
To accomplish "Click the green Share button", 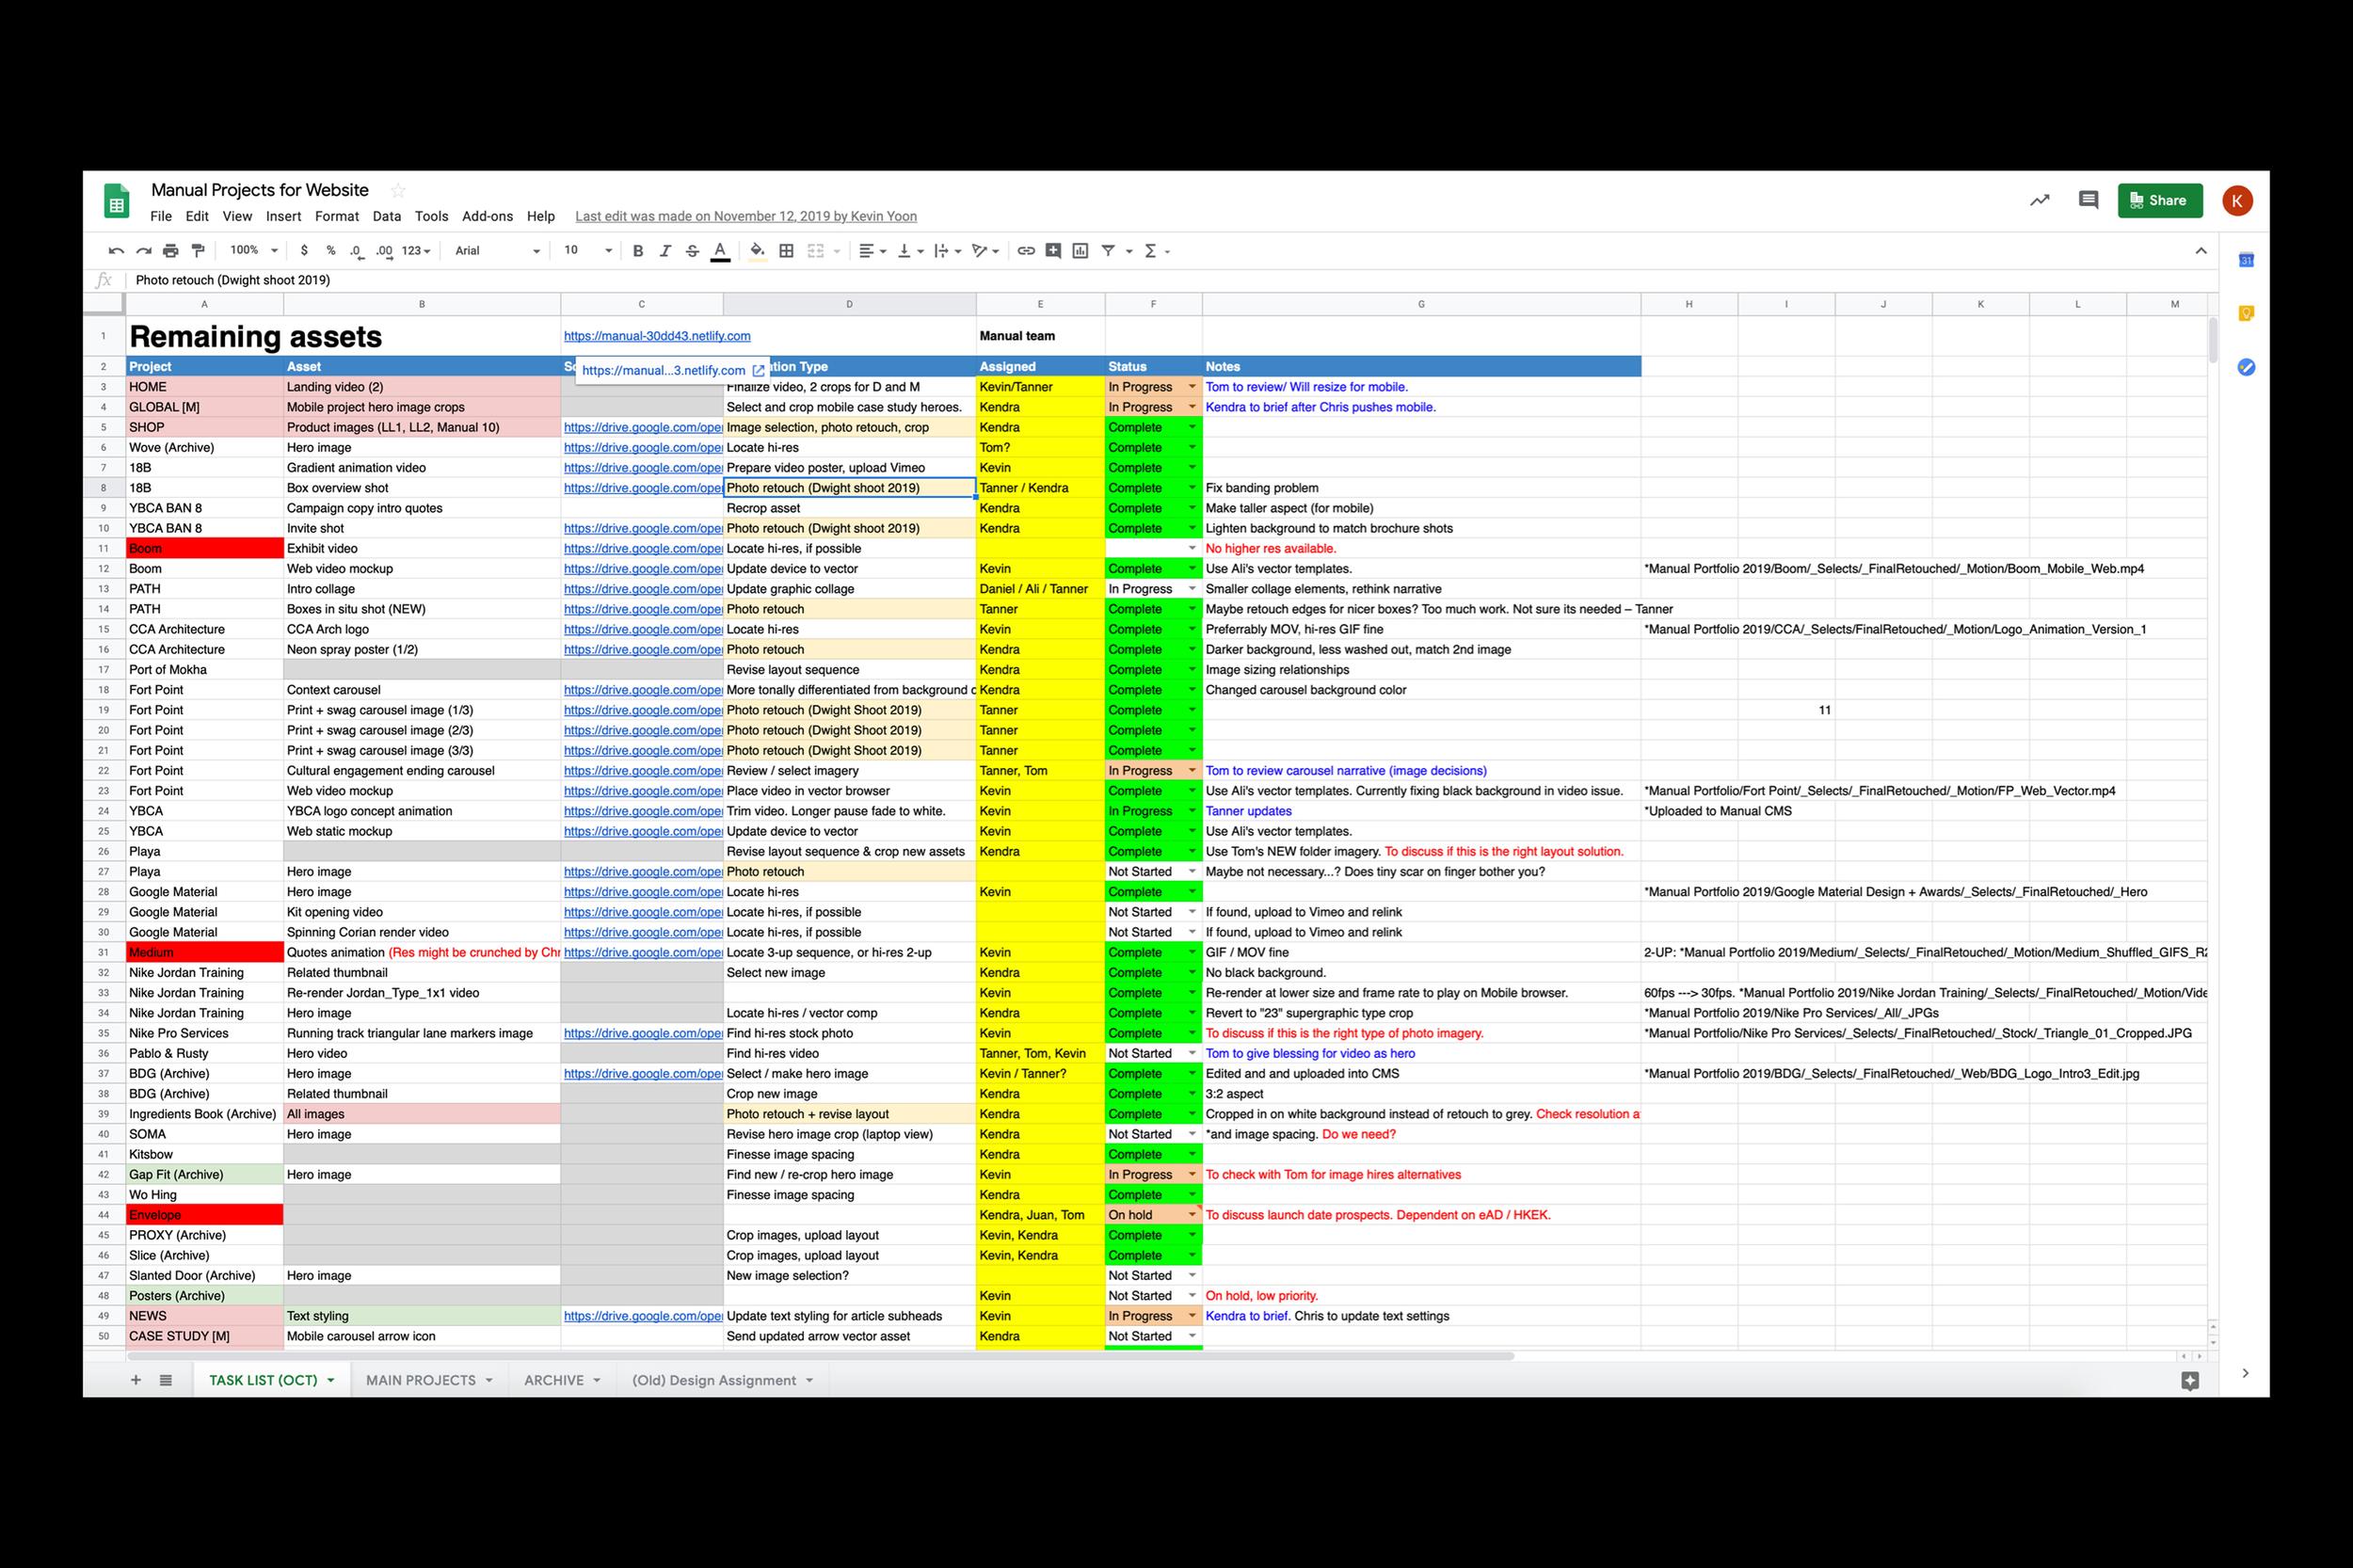I will pyautogui.click(x=2159, y=200).
